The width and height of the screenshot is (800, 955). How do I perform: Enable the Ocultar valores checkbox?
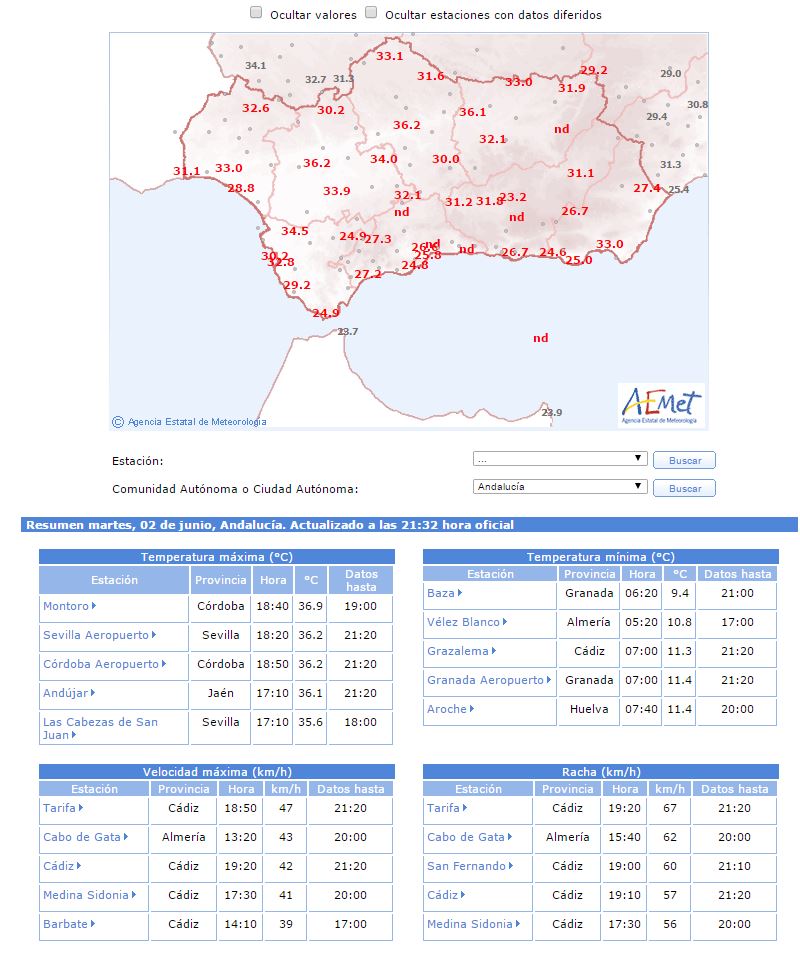click(x=256, y=13)
